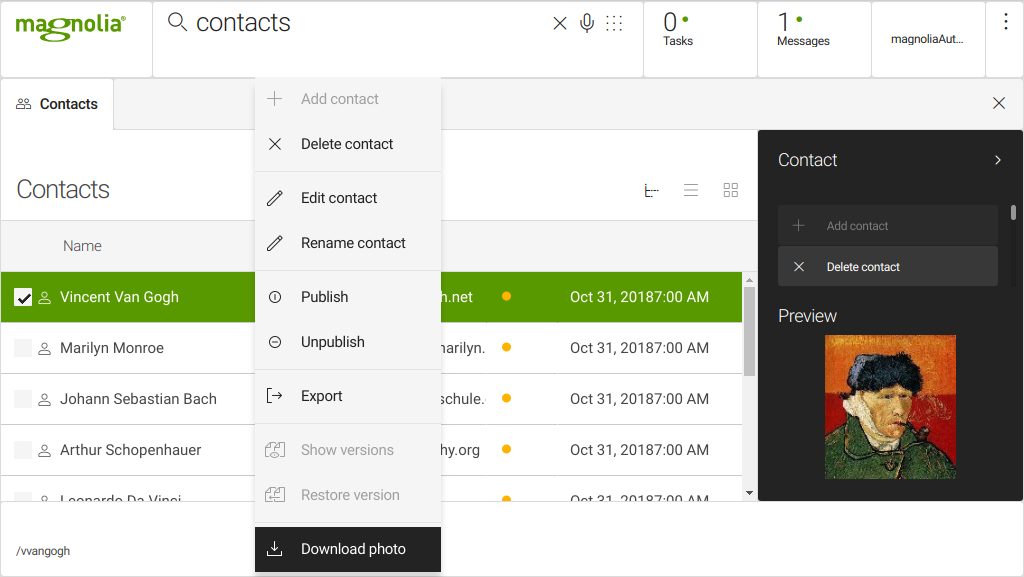This screenshot has height=577, width=1024.
Task: Switch to tree view layout
Action: pyautogui.click(x=651, y=190)
